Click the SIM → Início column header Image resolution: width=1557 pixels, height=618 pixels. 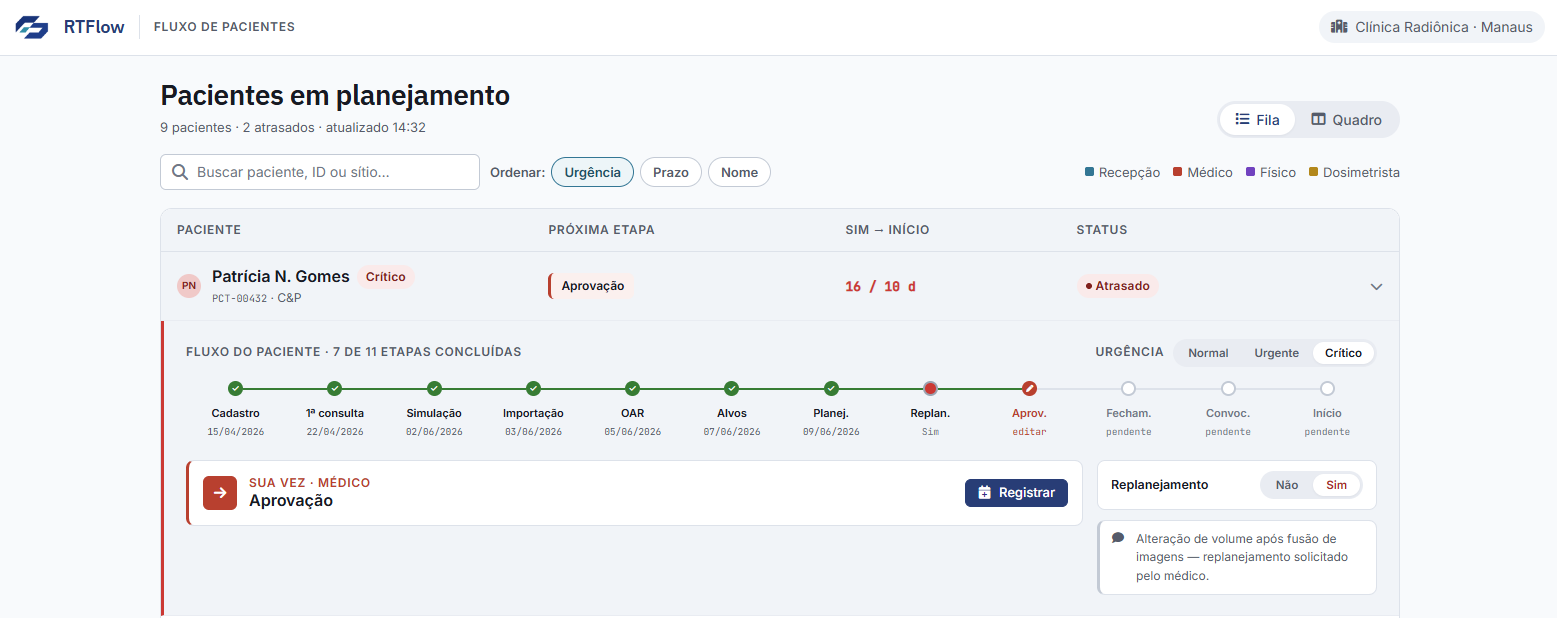887,230
